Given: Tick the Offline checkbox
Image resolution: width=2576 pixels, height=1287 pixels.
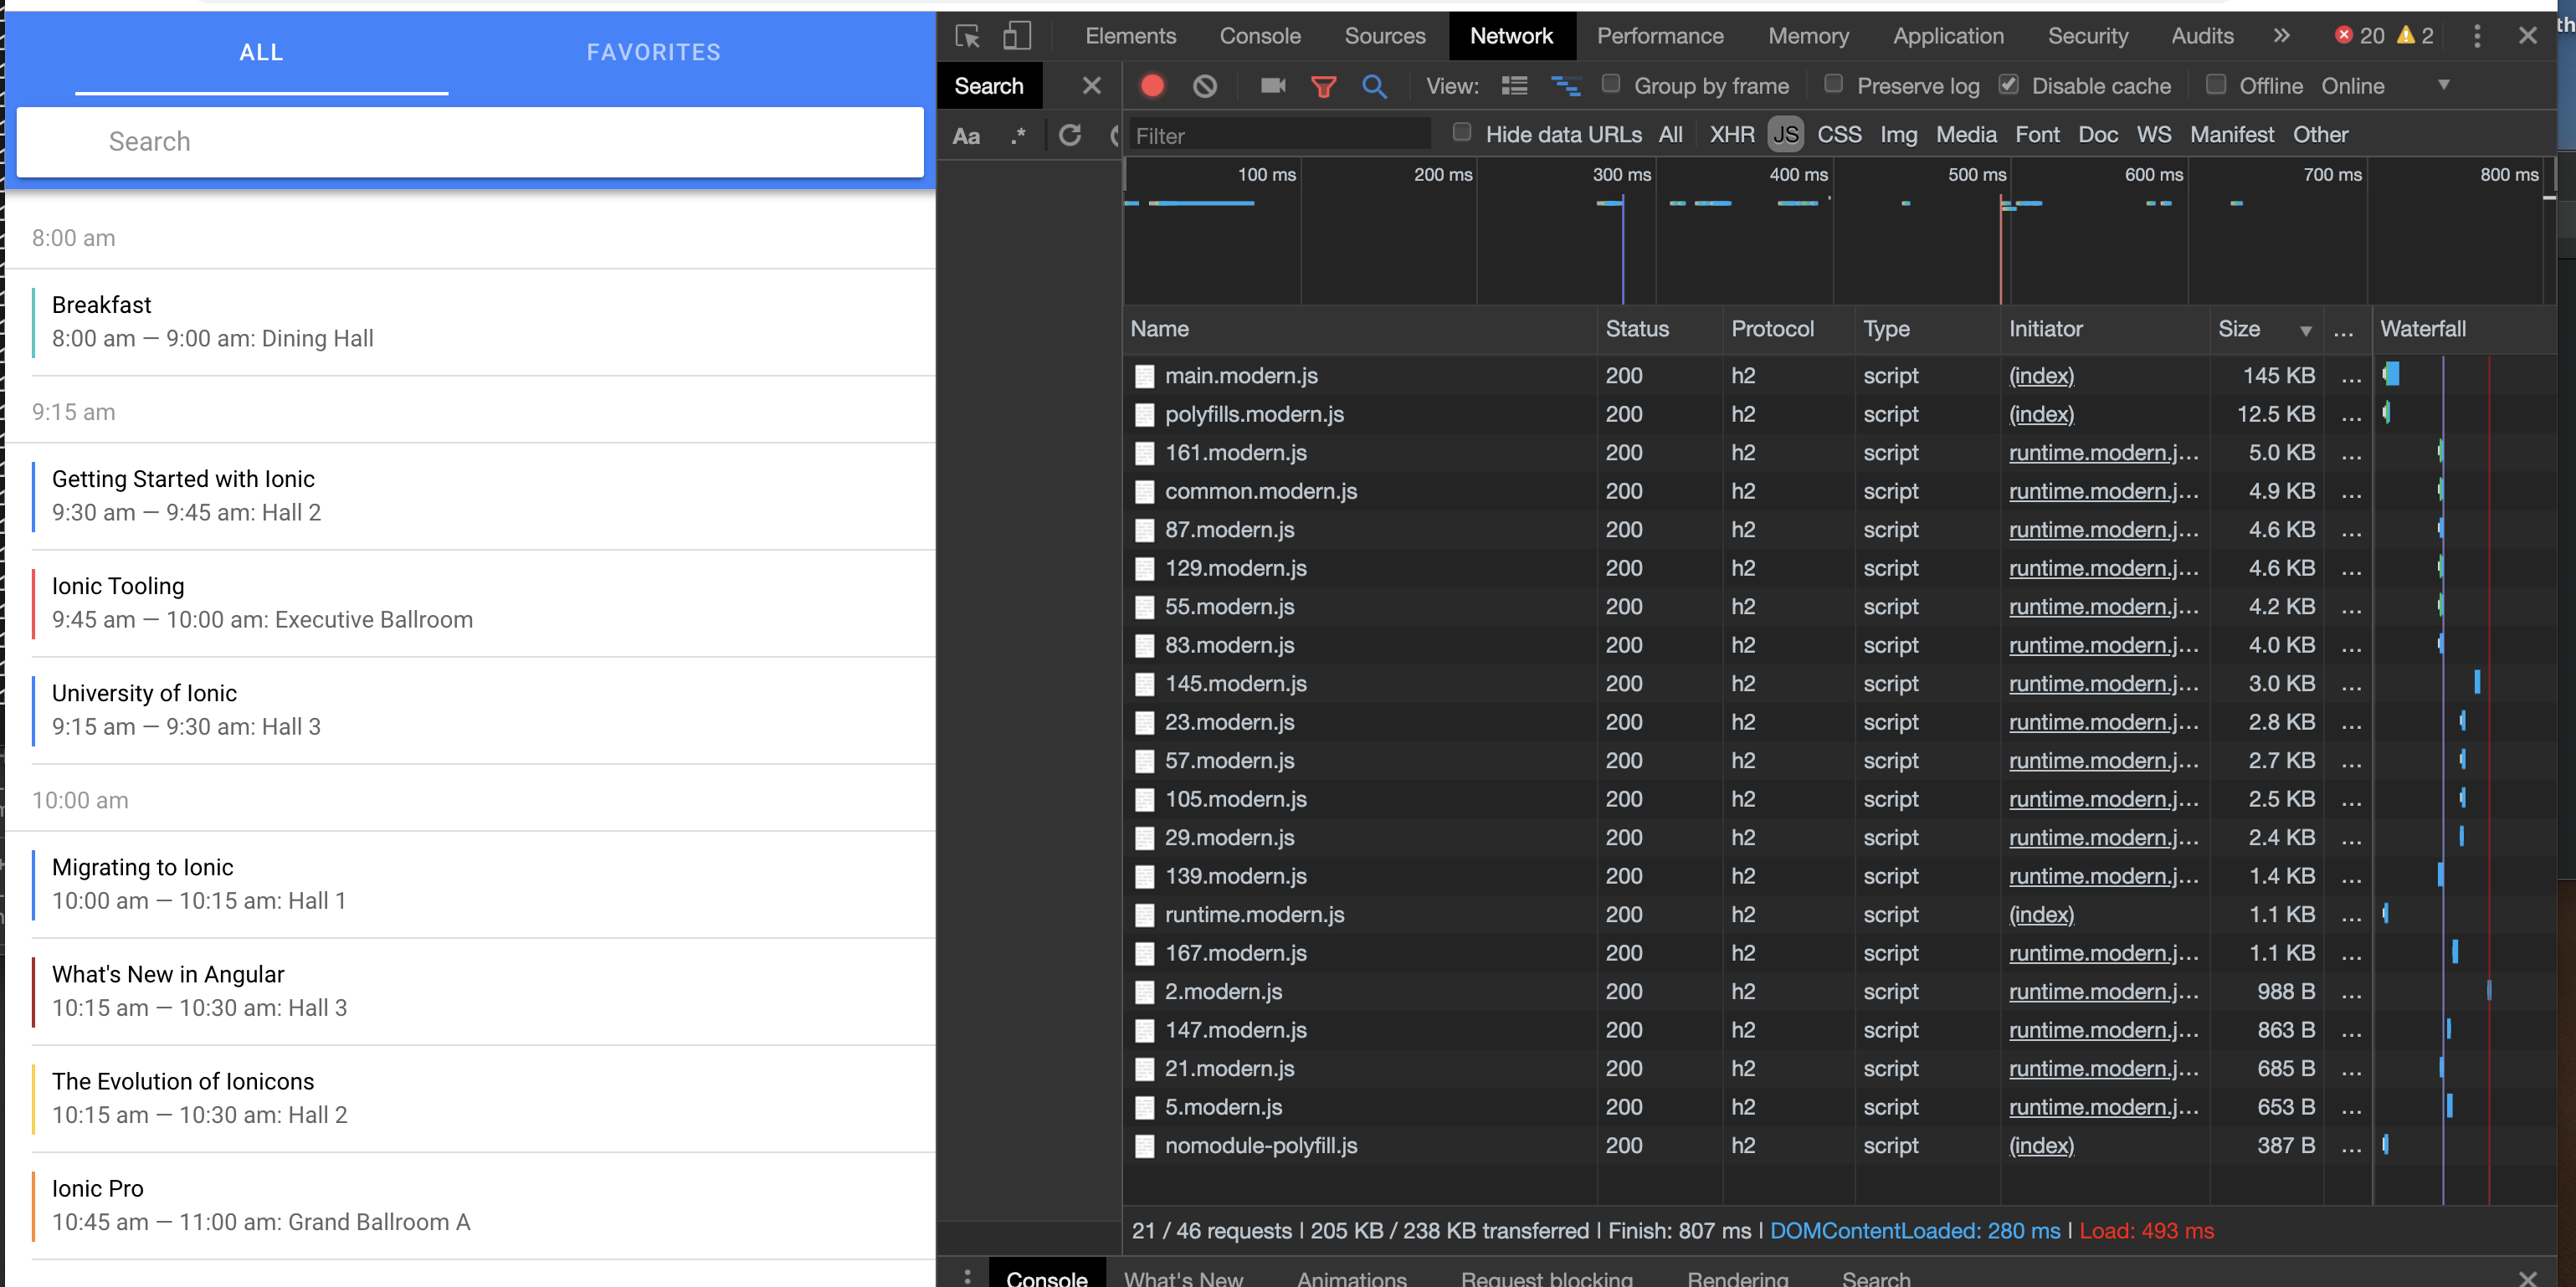Looking at the screenshot, I should point(2216,84).
